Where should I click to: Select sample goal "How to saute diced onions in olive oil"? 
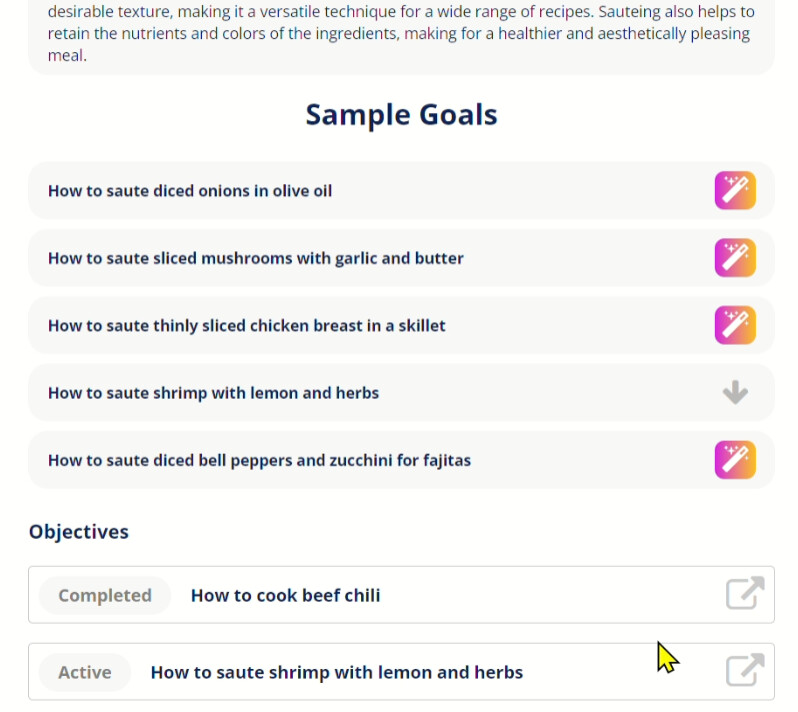[x=190, y=191]
